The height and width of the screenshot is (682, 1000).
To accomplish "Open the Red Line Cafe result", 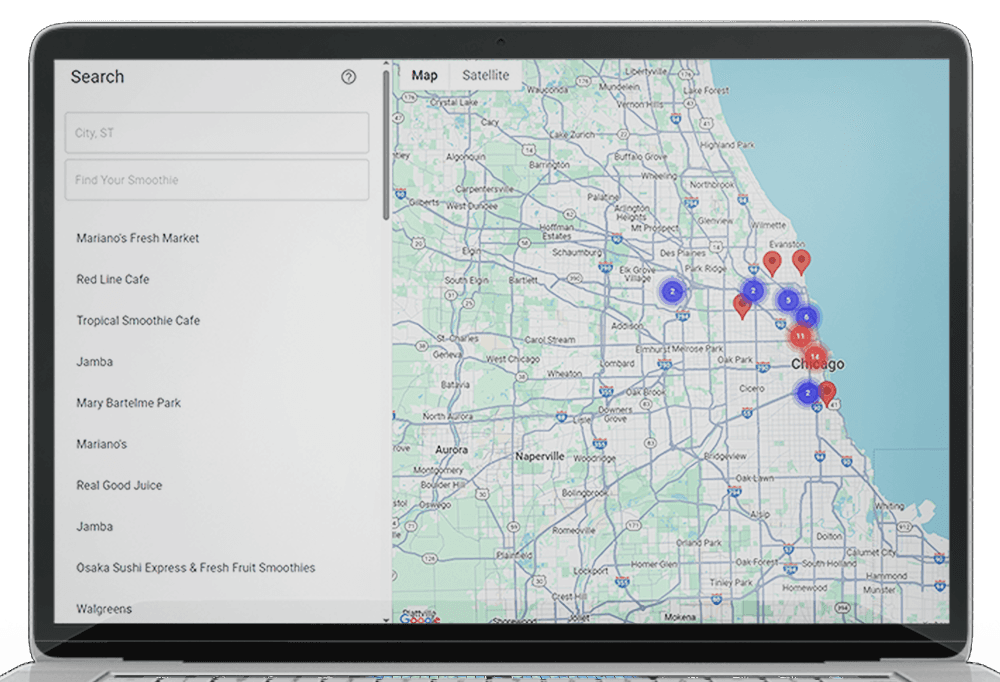I will pos(113,279).
